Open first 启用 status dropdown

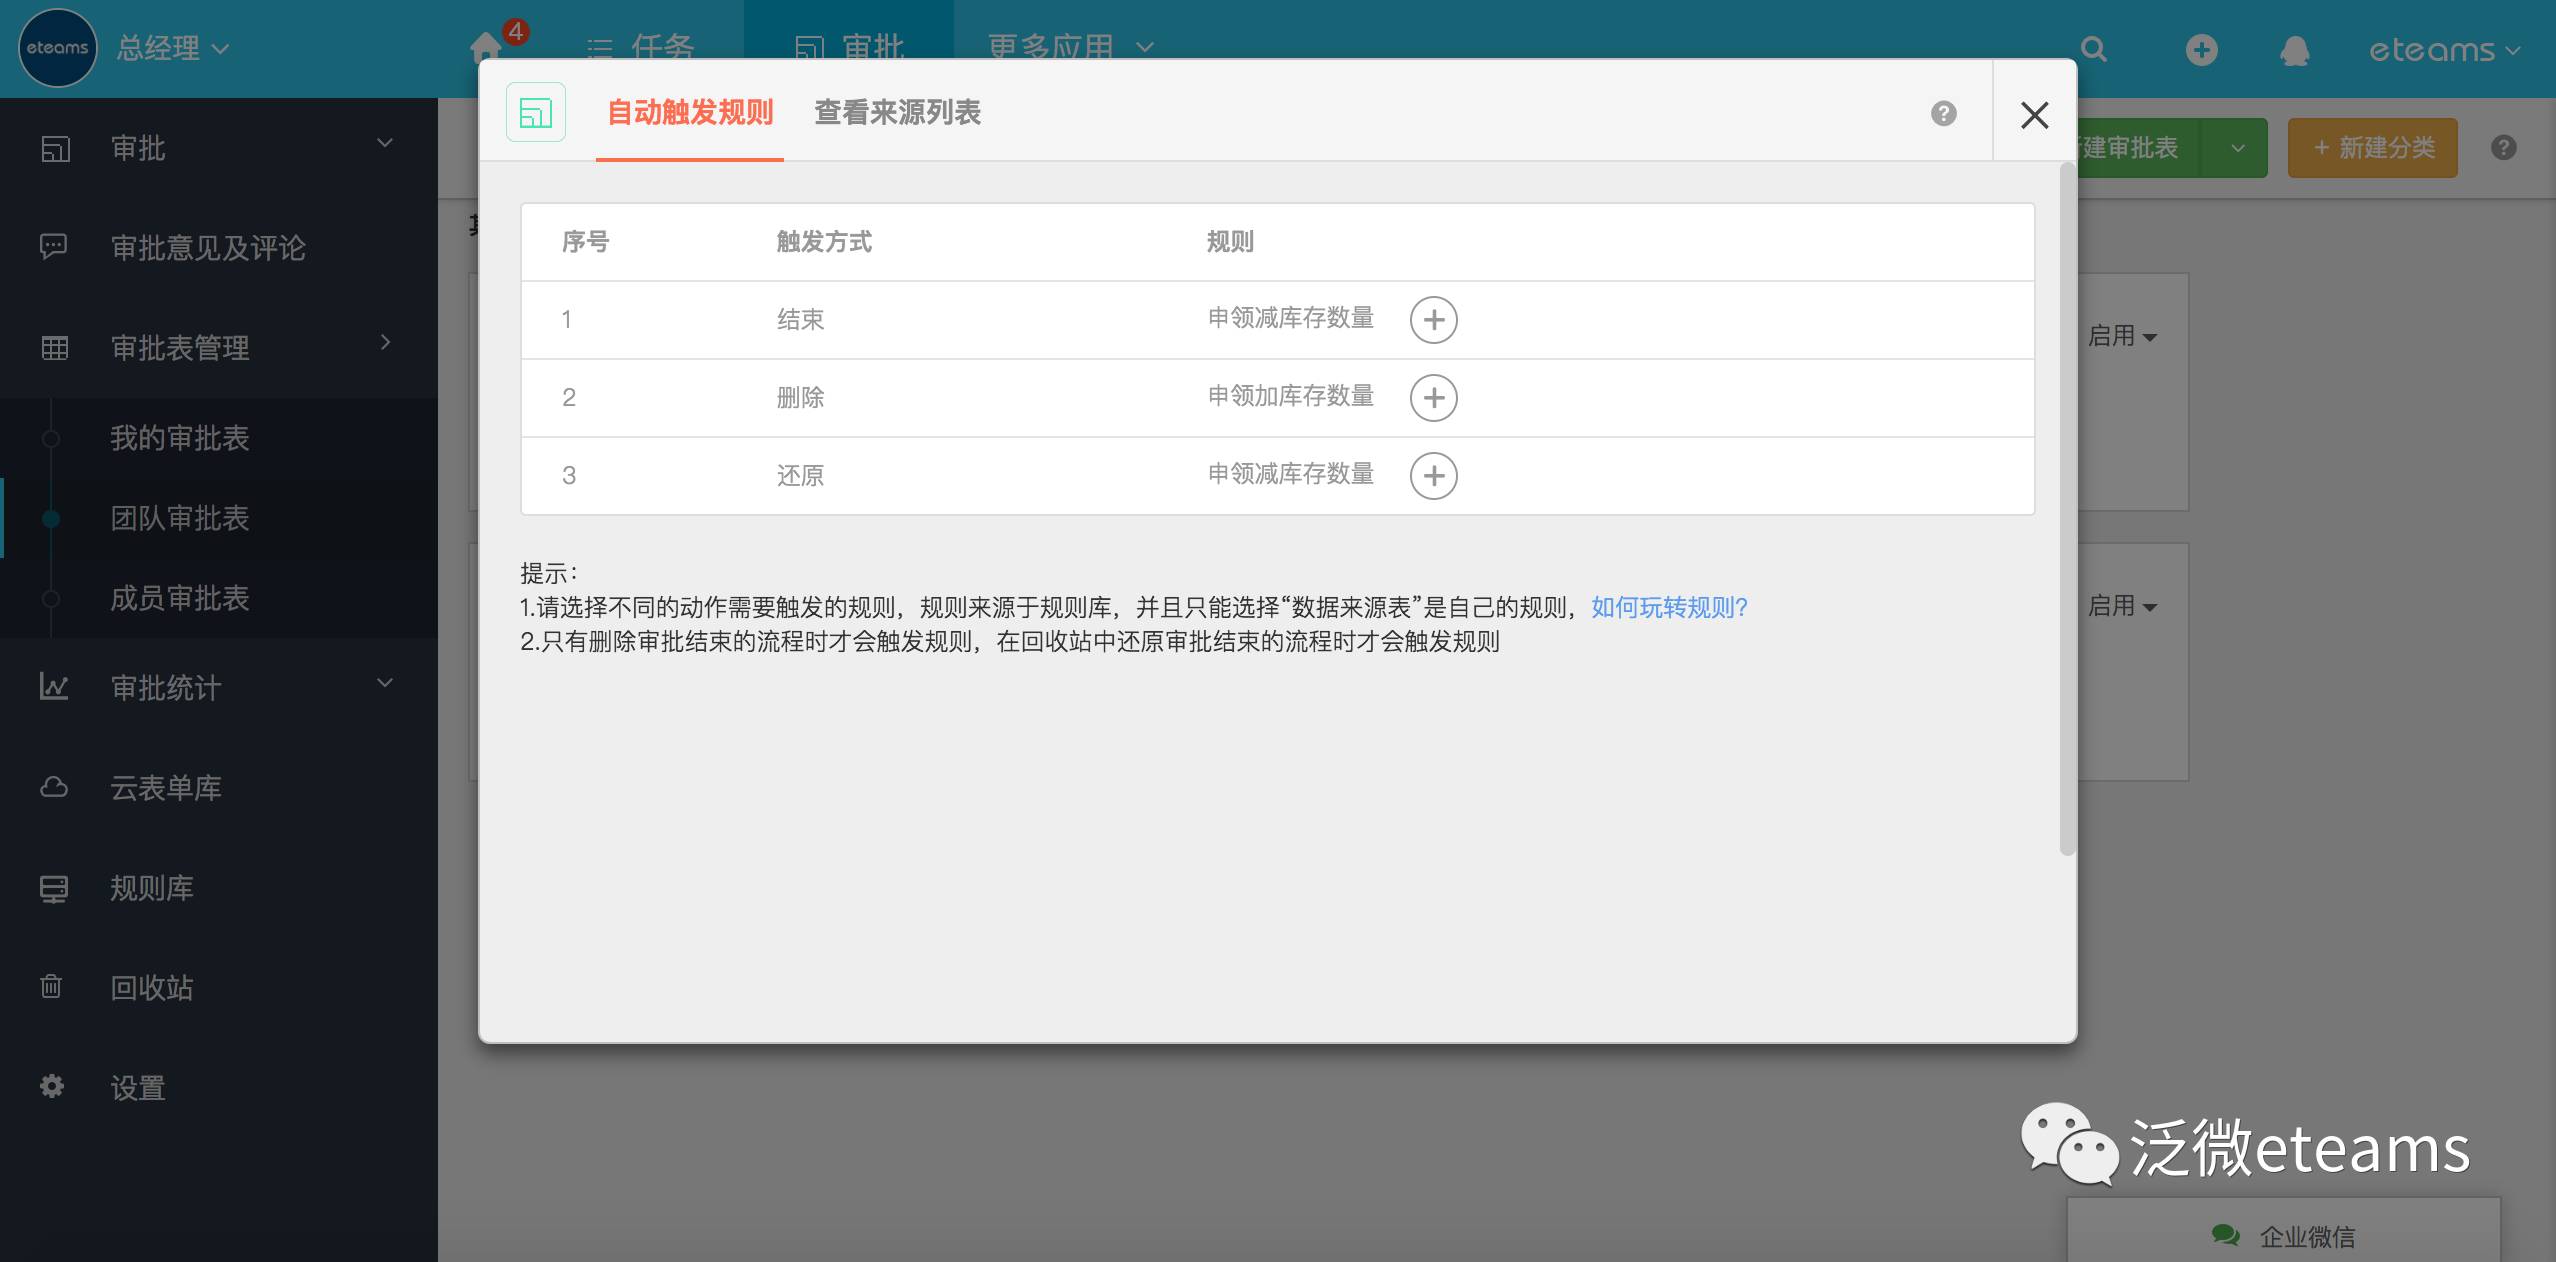click(2122, 336)
